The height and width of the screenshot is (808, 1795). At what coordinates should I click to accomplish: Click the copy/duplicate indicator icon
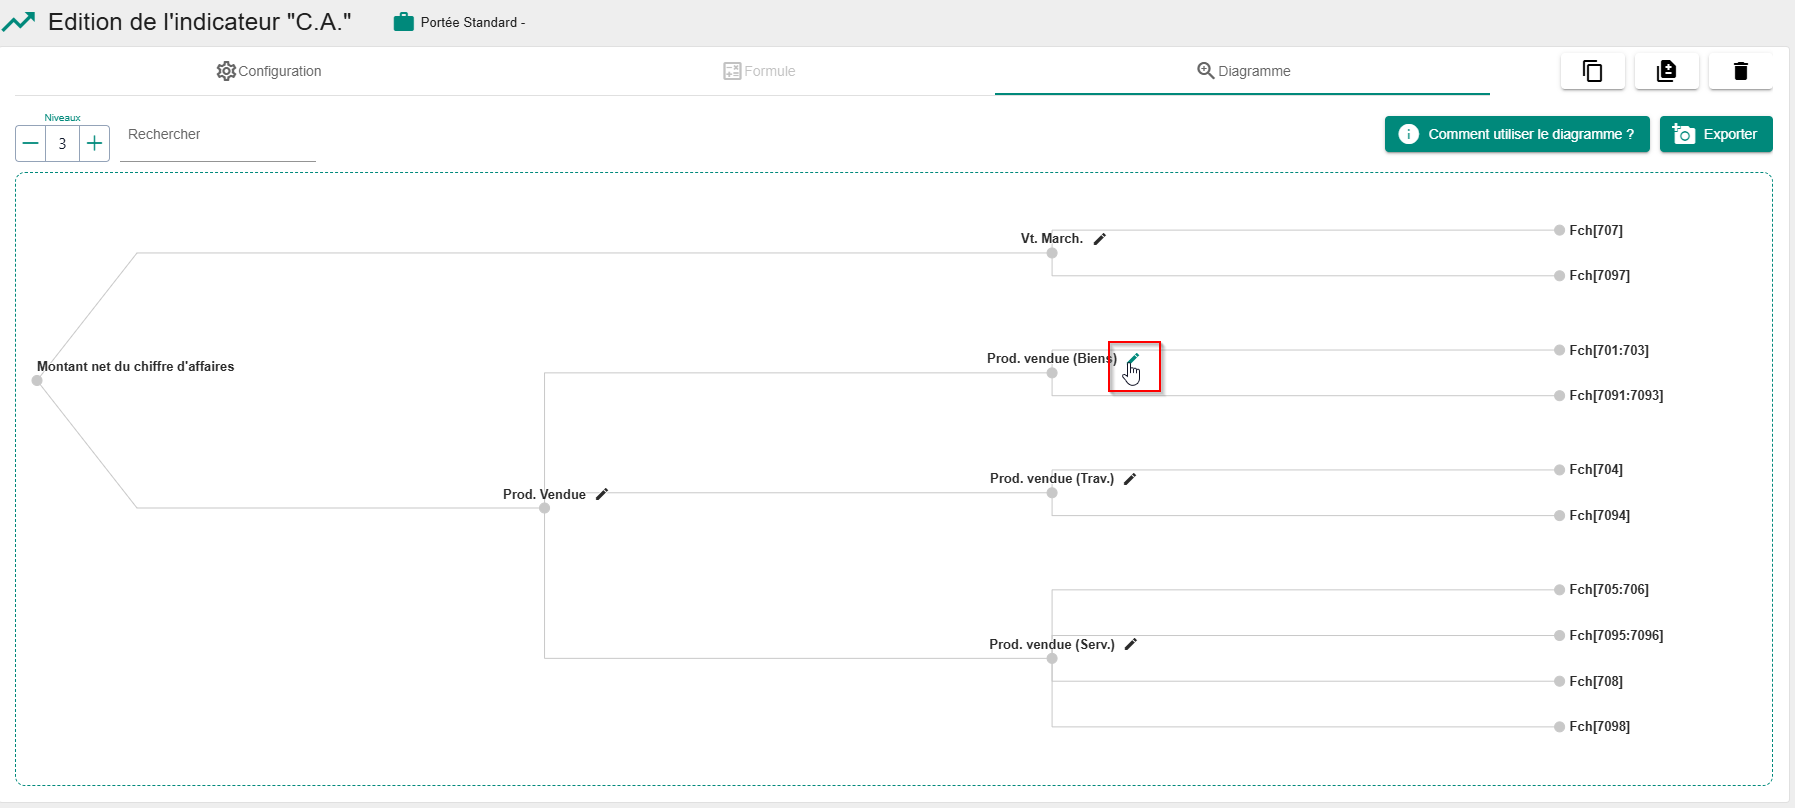1592,71
